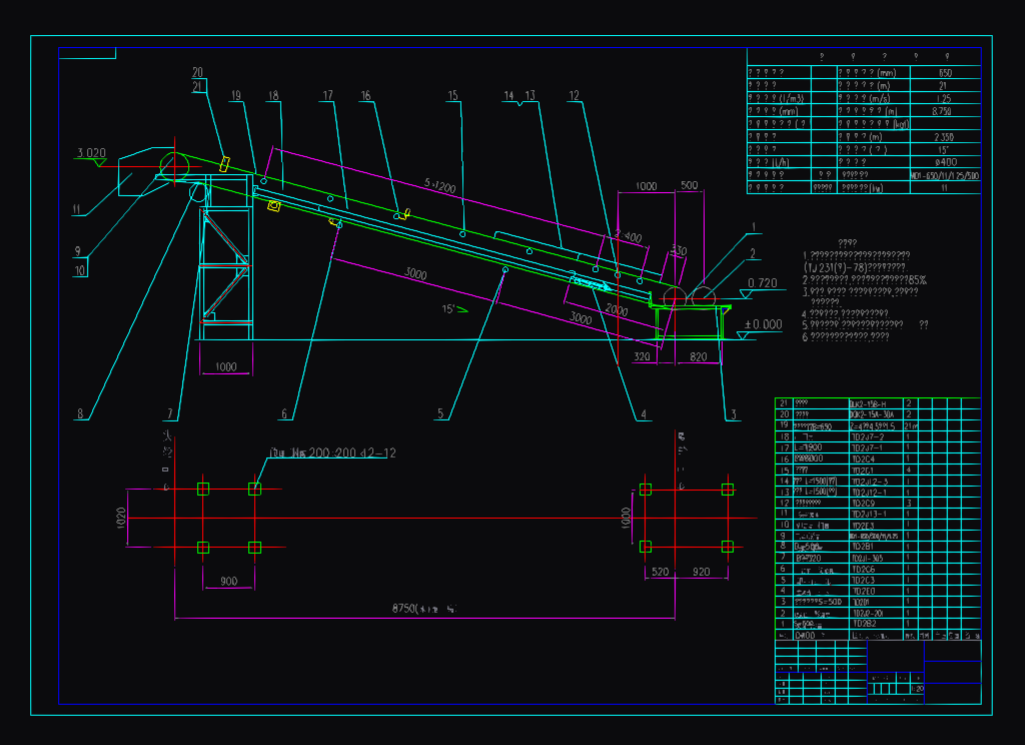The image size is (1025, 745).
Task: Click the TD2J13-1 cell in the parts list
Action: coord(869,514)
